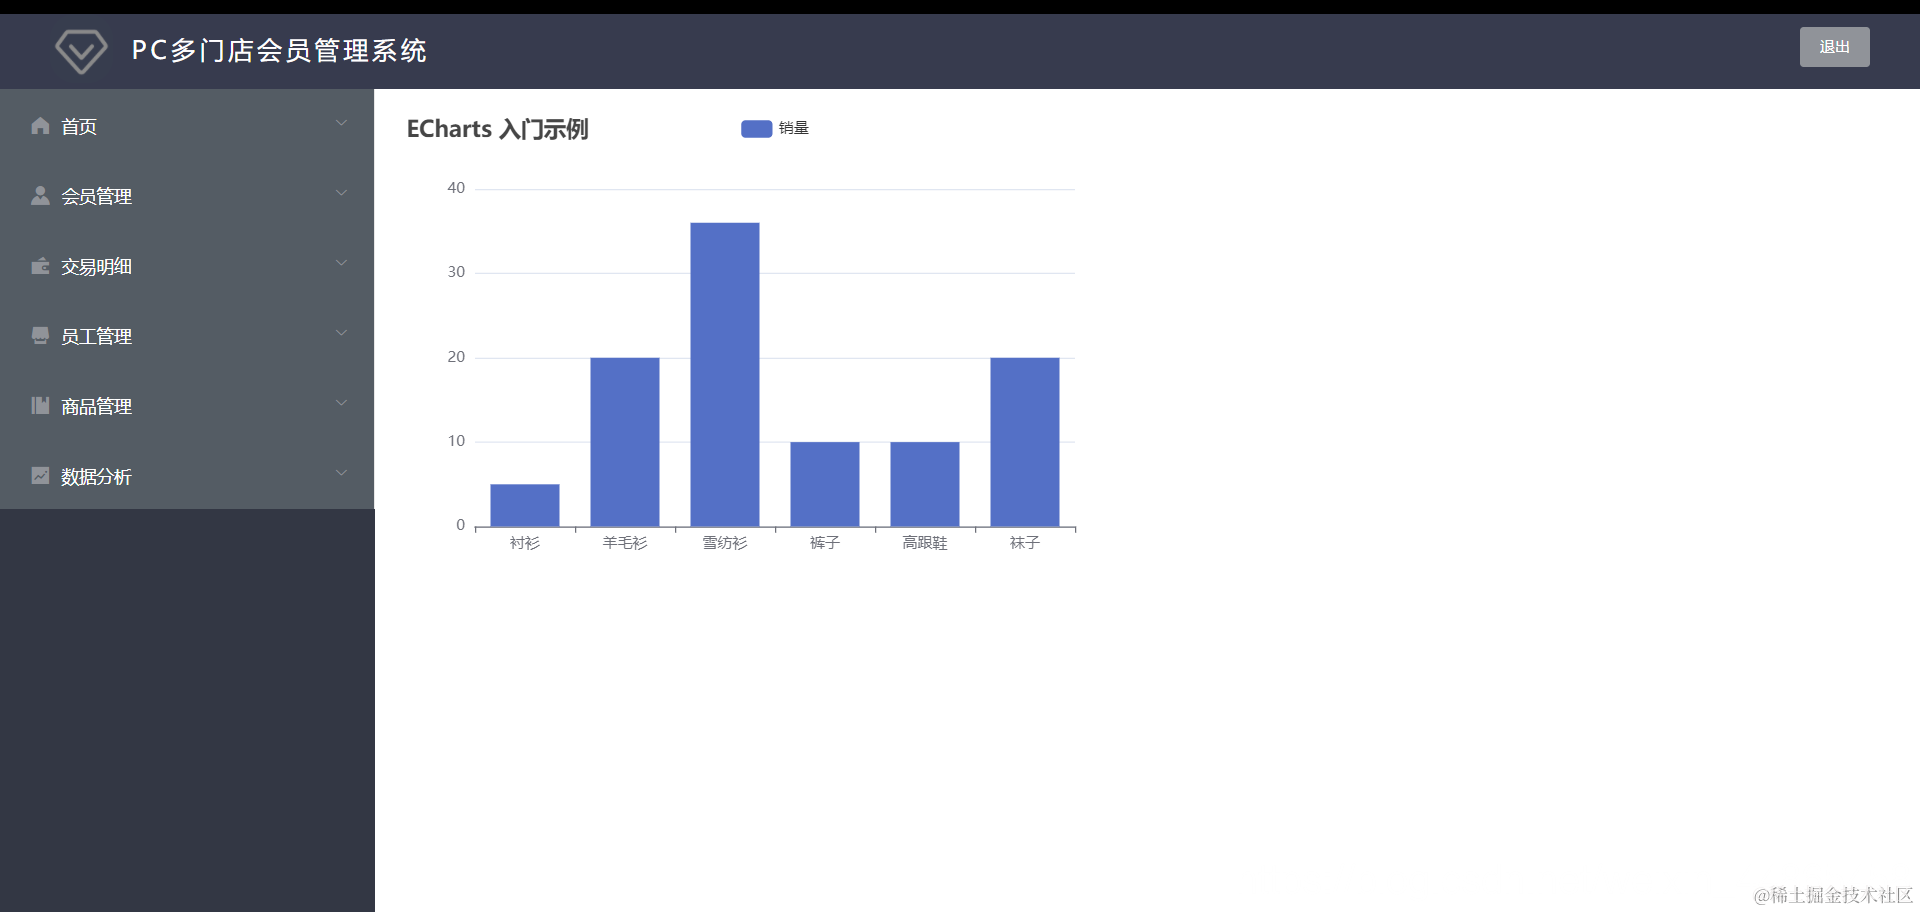Click the diamond logo icon in header

[x=81, y=51]
